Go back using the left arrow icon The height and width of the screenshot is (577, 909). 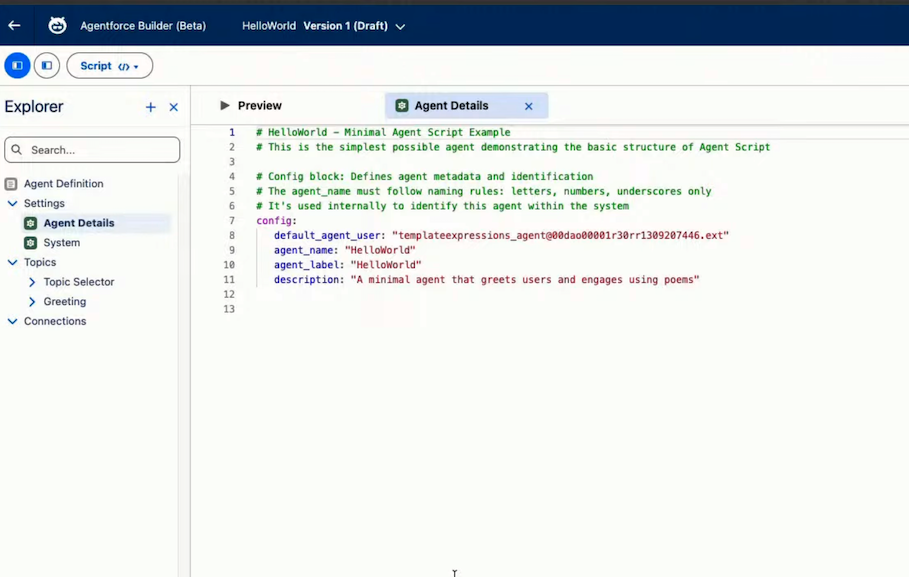14,26
